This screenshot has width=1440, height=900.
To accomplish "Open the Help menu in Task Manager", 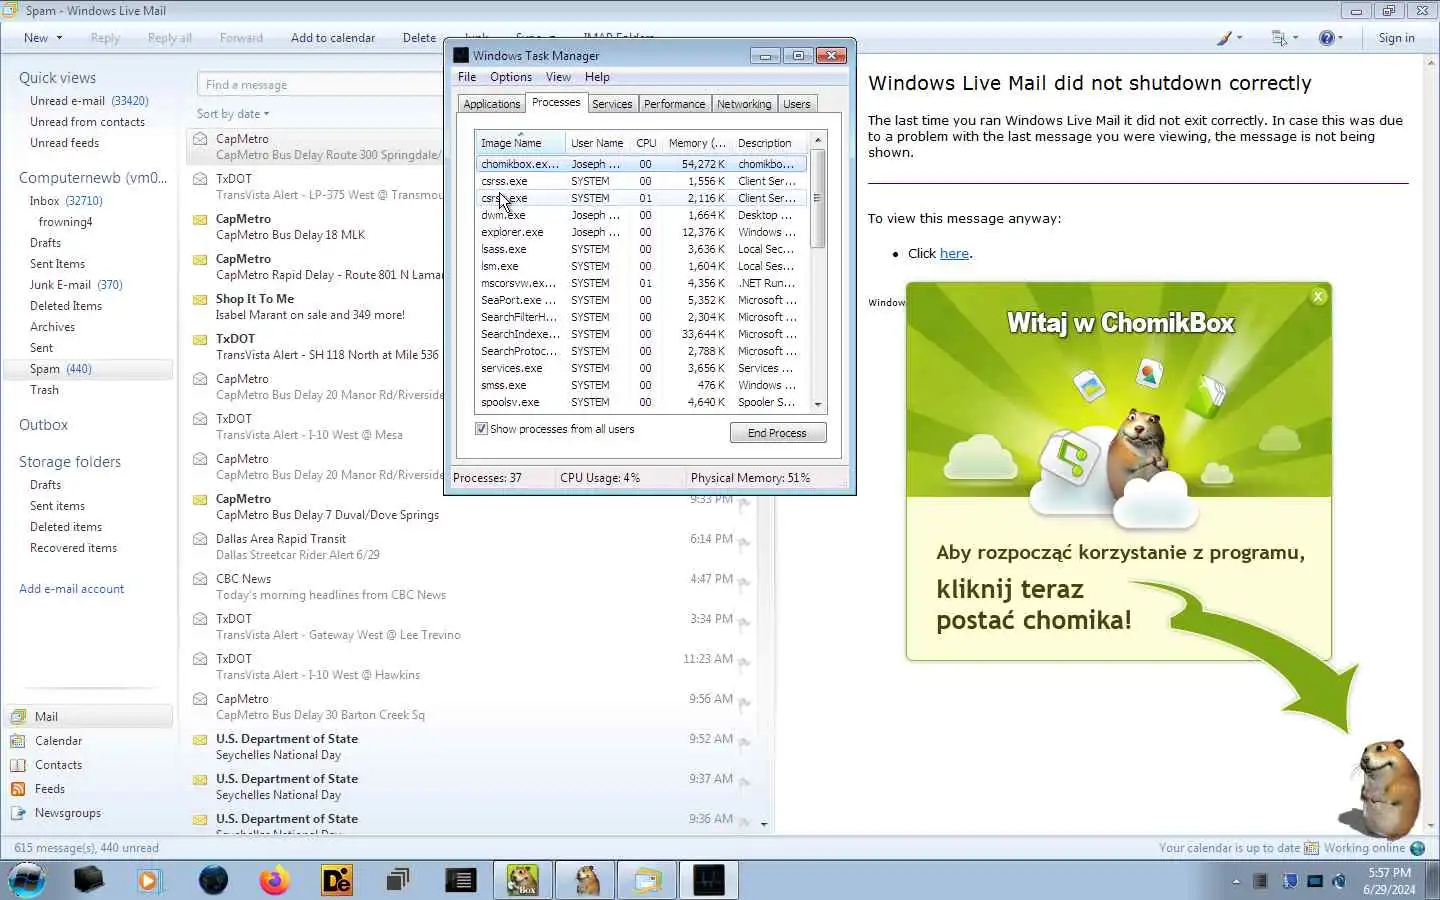I will click(597, 77).
